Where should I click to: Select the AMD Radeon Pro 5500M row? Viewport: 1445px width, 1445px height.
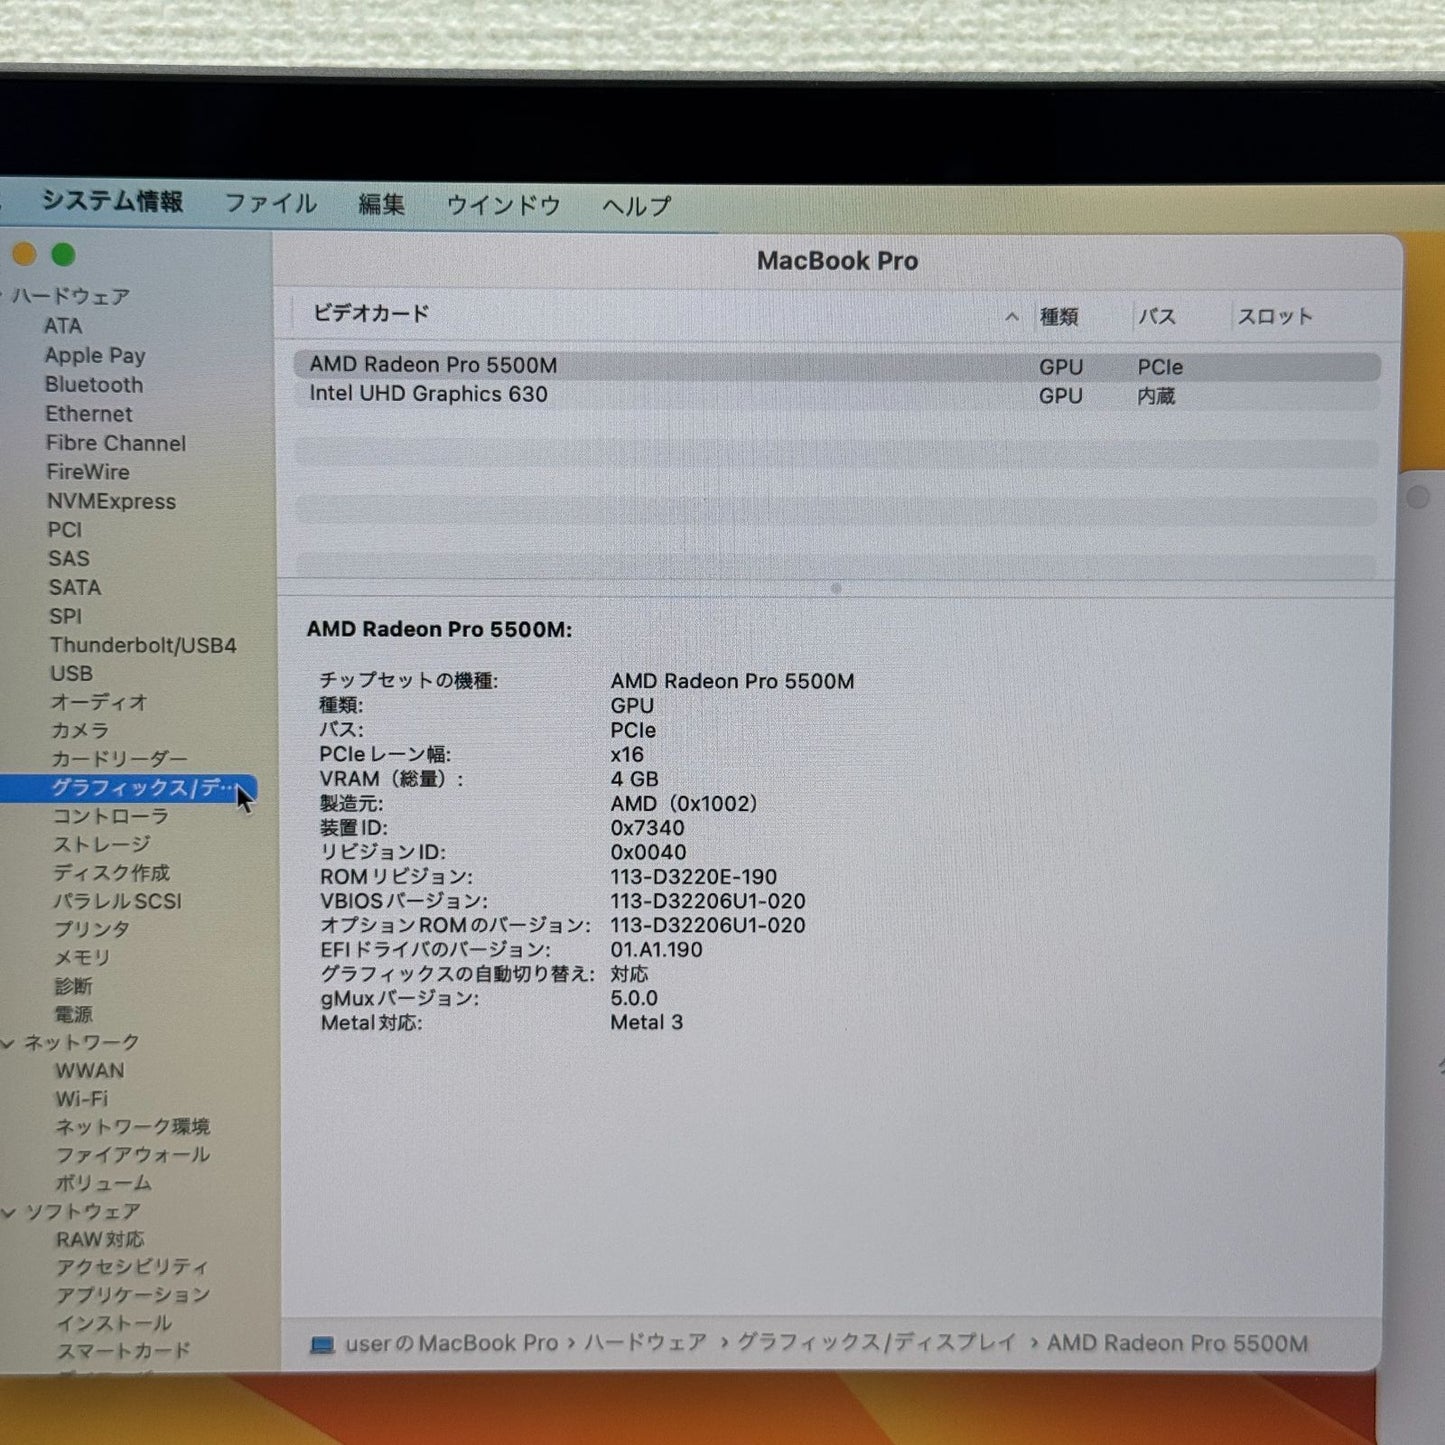(837, 366)
